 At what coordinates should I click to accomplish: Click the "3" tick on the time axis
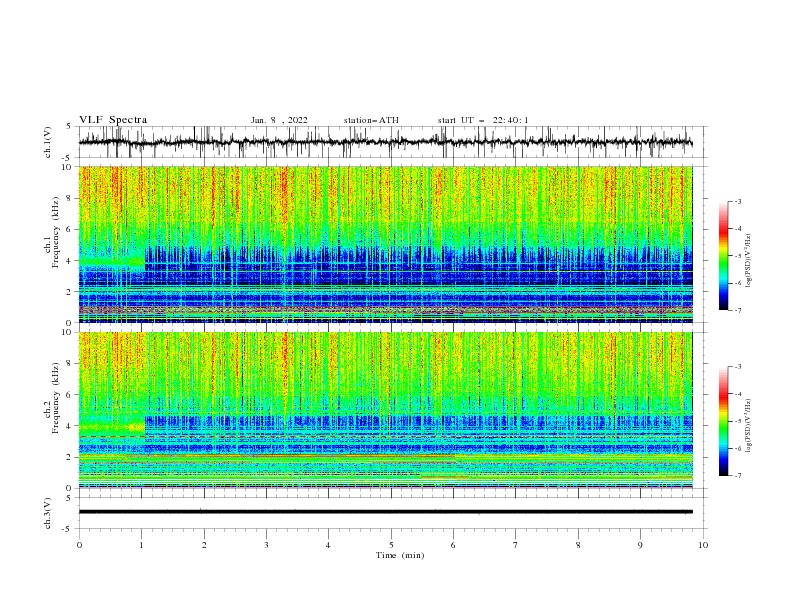(266, 545)
